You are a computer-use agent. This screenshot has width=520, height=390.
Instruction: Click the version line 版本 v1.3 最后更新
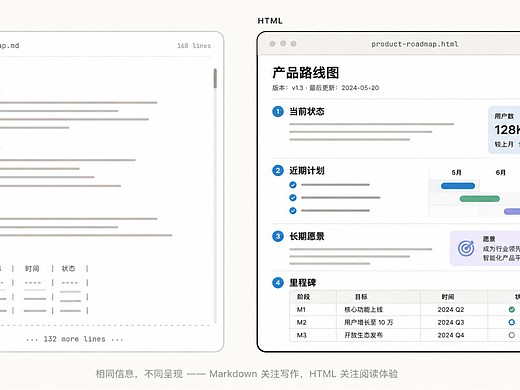tap(326, 88)
